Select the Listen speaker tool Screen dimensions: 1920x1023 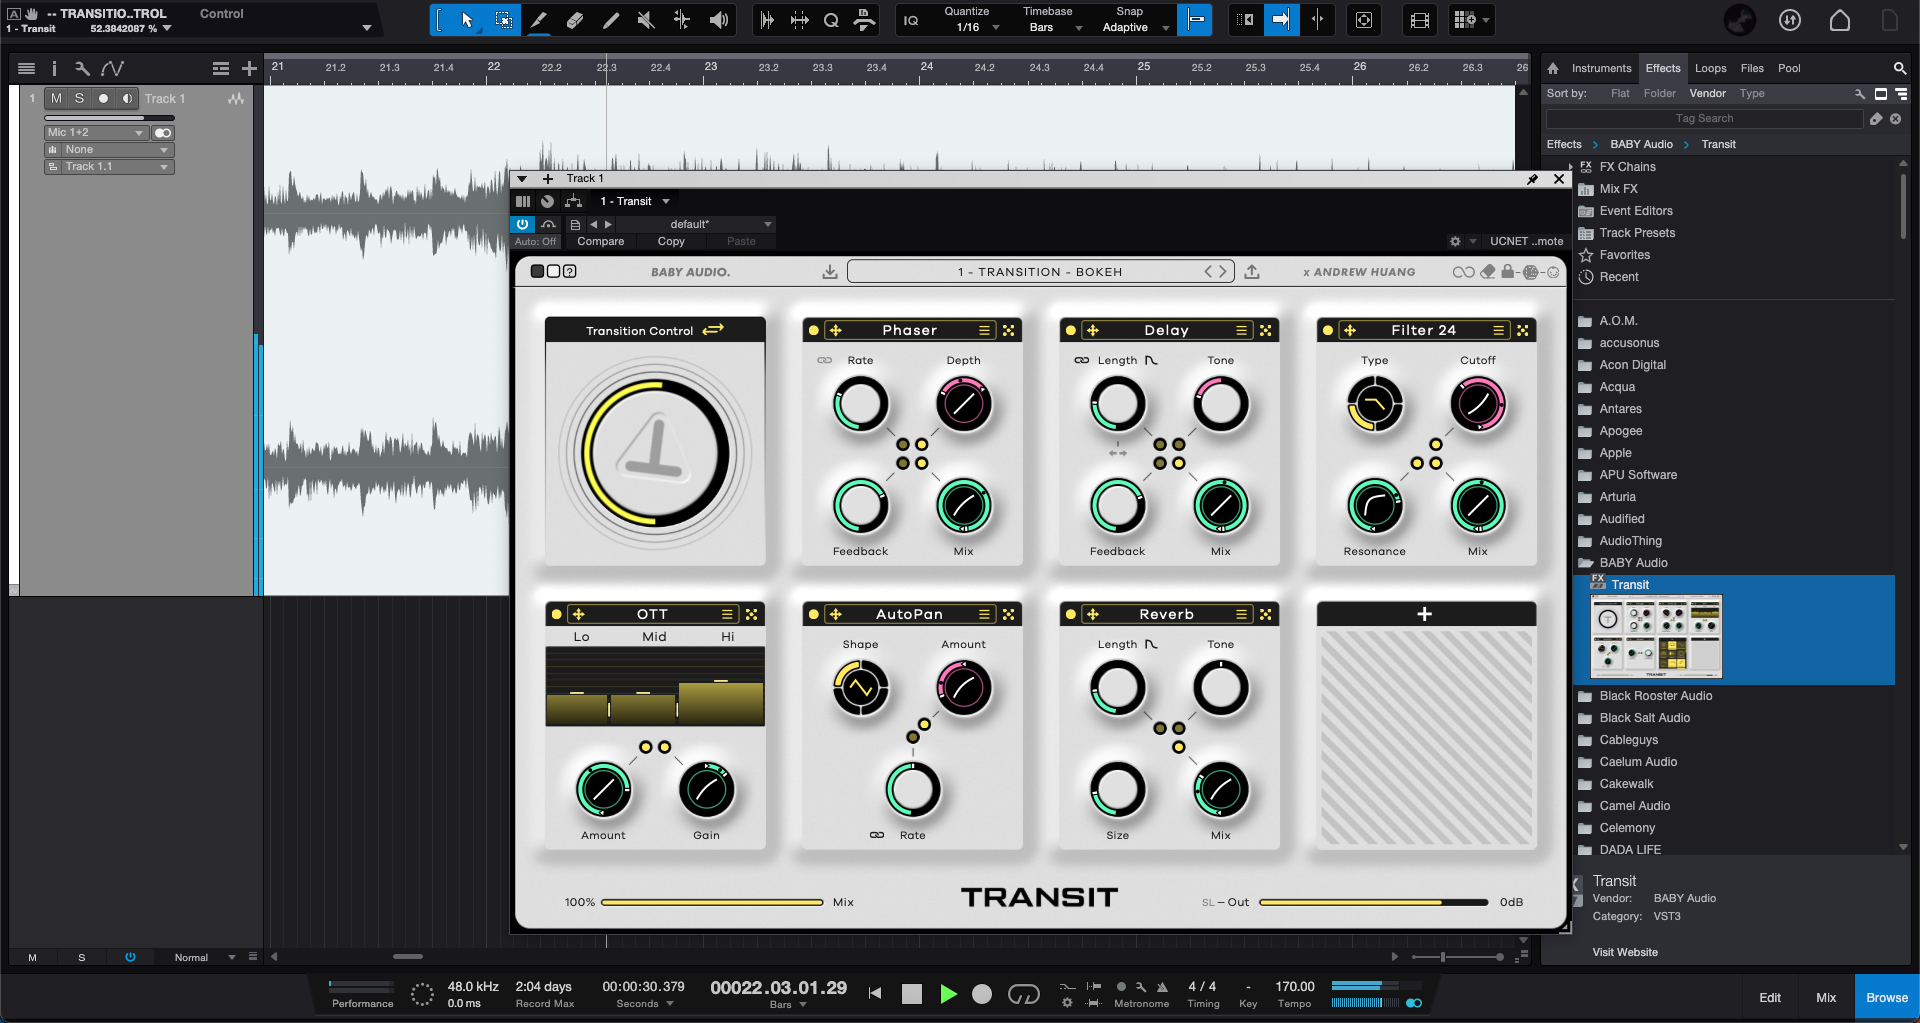point(719,20)
